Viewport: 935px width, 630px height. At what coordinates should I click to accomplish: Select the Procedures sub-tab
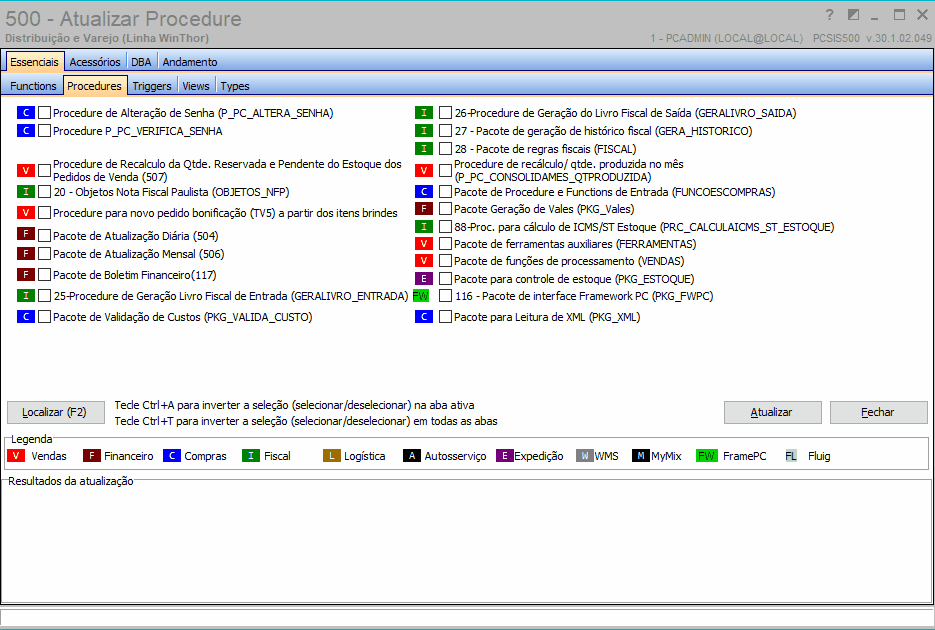95,85
